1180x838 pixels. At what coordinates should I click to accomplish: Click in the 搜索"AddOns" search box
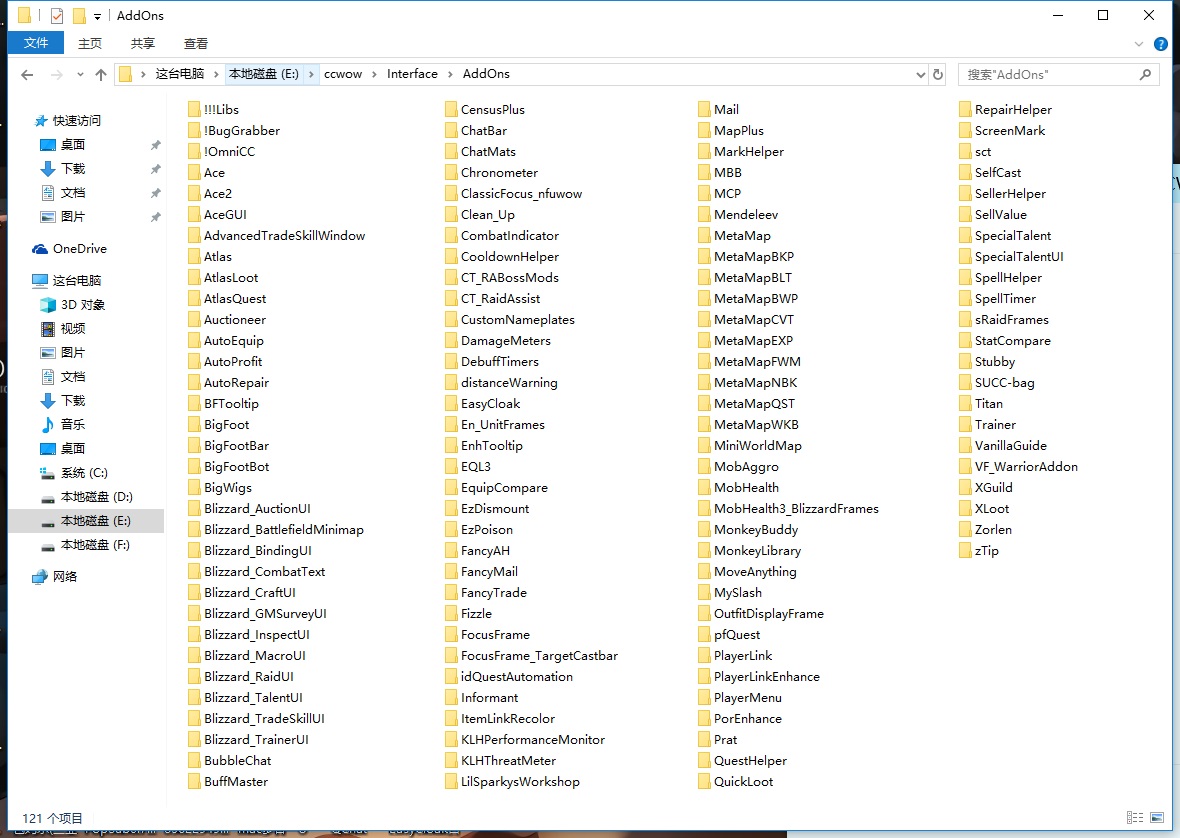pos(1045,75)
